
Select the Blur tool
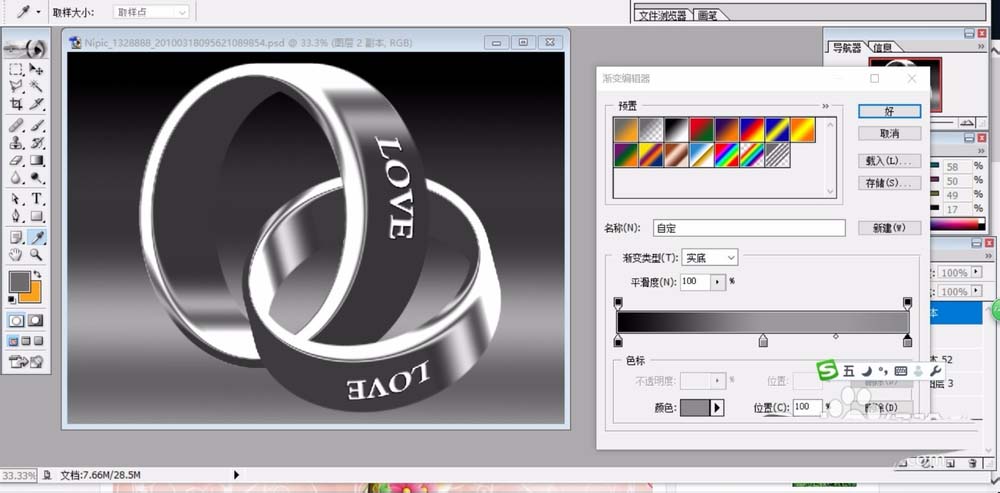[17, 178]
